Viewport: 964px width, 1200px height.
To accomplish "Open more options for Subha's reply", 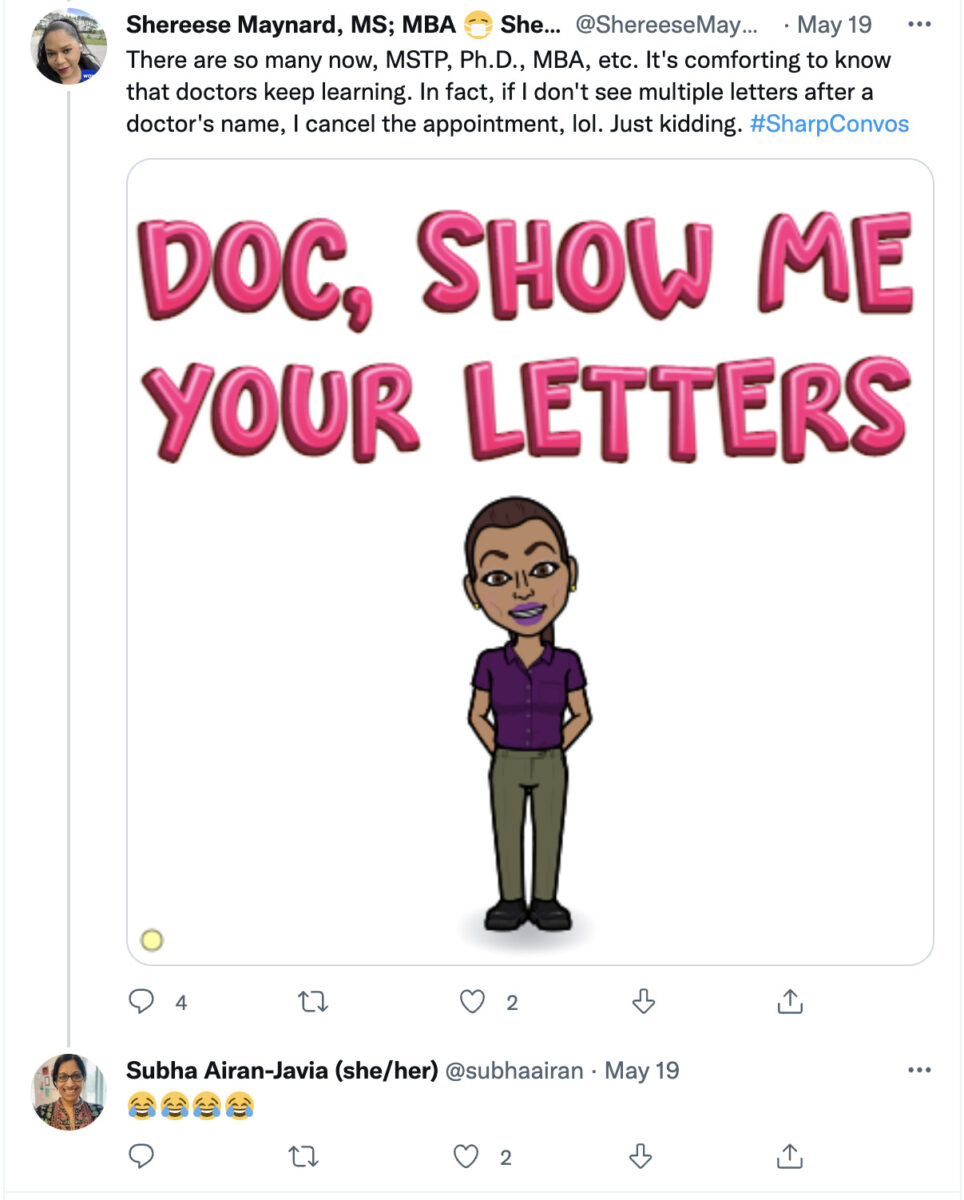I will point(918,1071).
